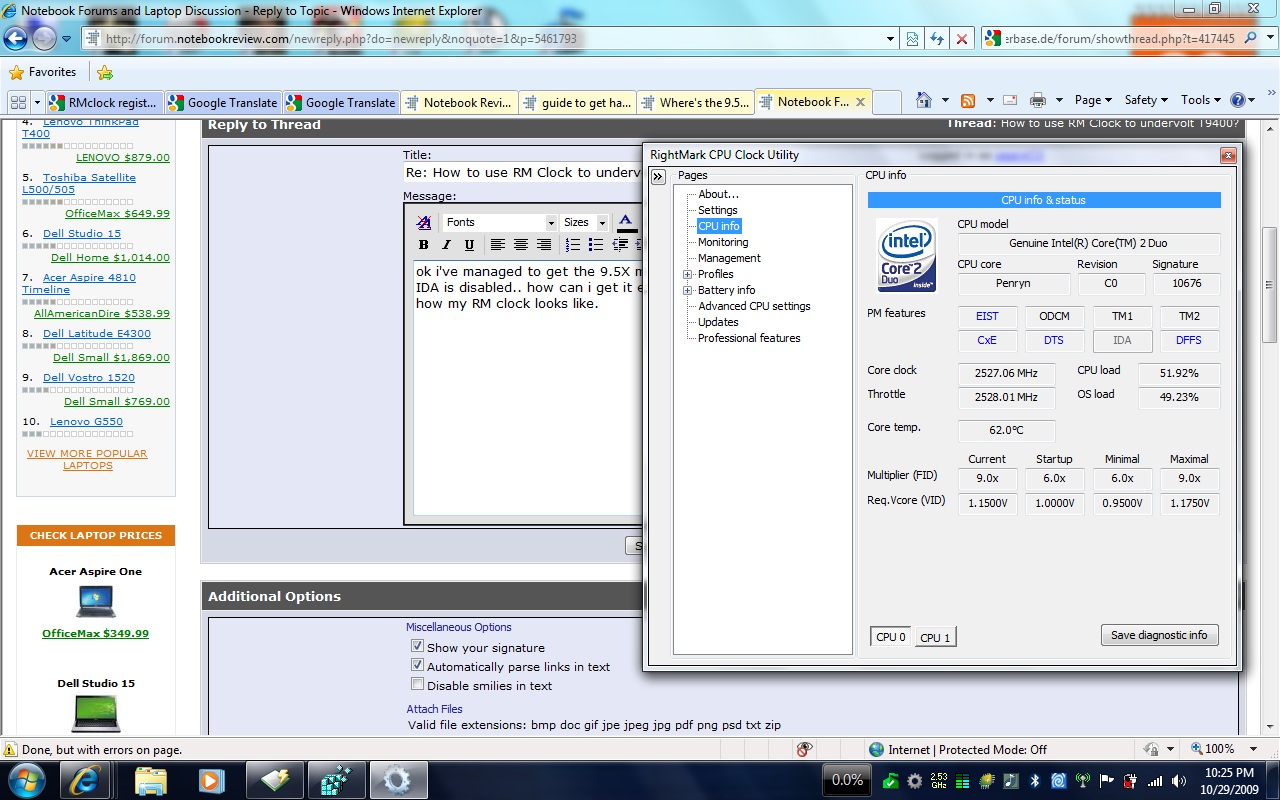Select Management in the Pages tree
1280x800 pixels.
click(x=729, y=258)
